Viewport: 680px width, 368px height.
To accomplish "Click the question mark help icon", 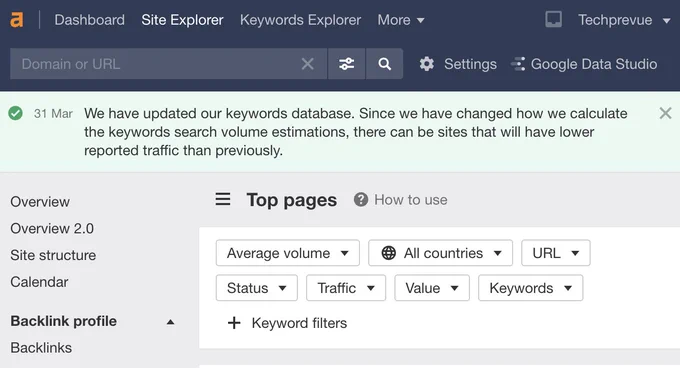I will 361,200.
